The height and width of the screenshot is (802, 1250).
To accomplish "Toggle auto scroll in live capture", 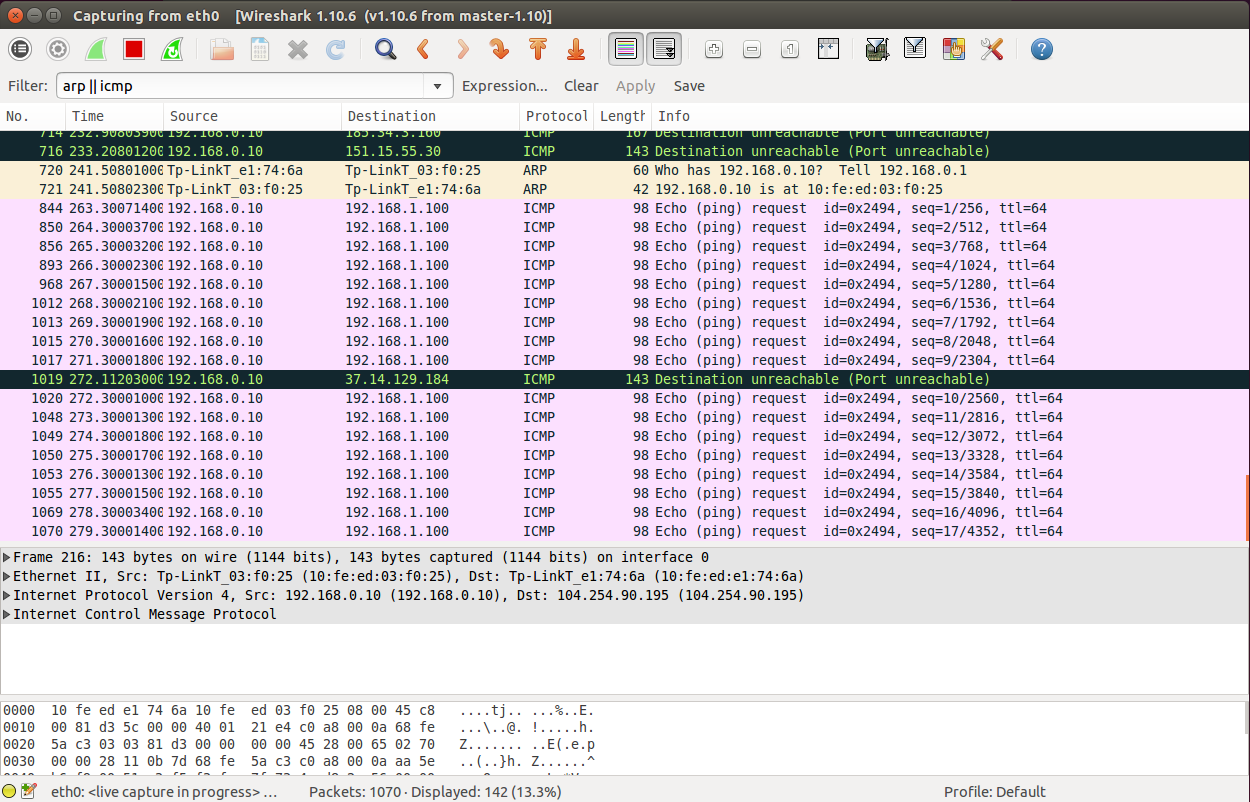I will pyautogui.click(x=664, y=49).
